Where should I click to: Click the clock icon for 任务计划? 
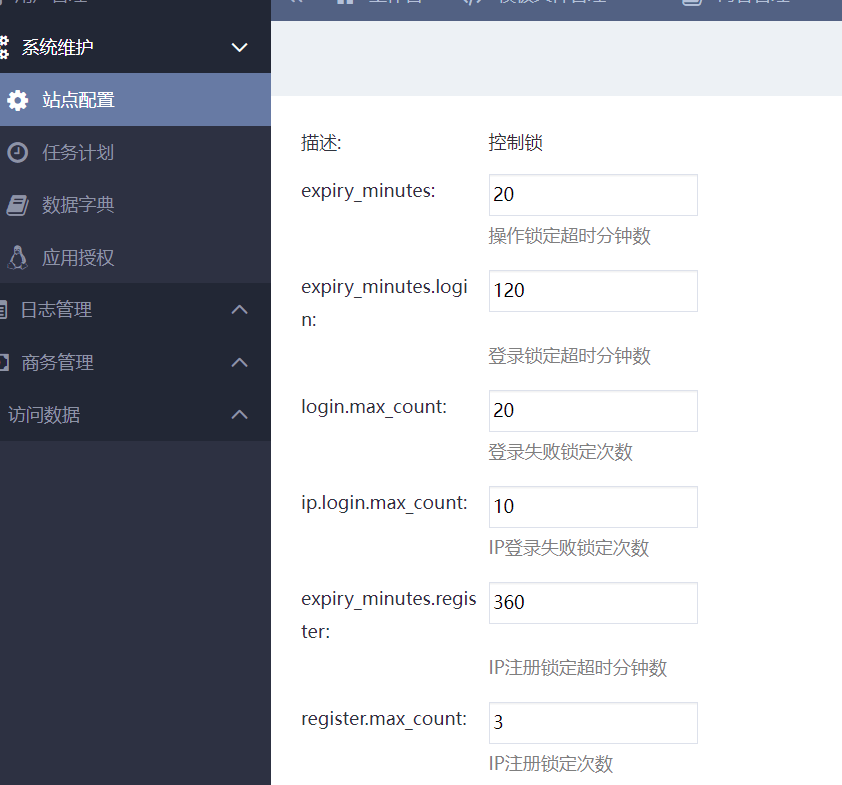(x=17, y=153)
